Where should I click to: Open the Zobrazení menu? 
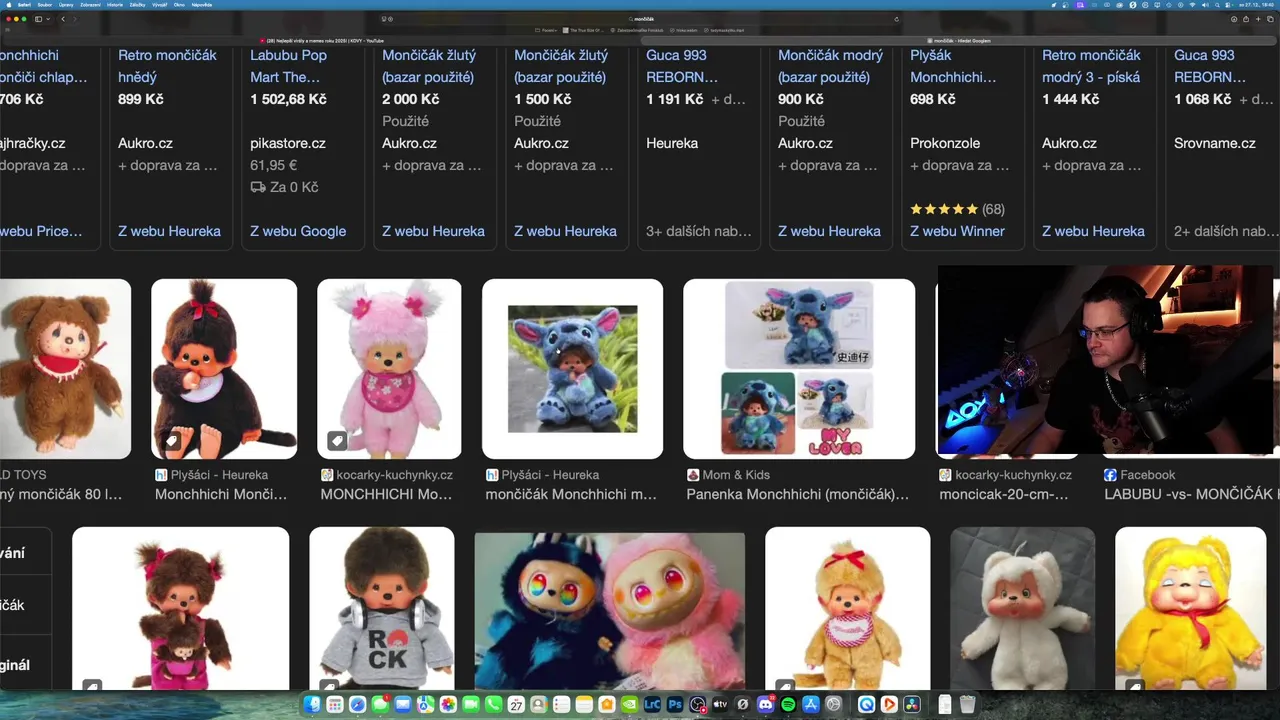(x=91, y=5)
